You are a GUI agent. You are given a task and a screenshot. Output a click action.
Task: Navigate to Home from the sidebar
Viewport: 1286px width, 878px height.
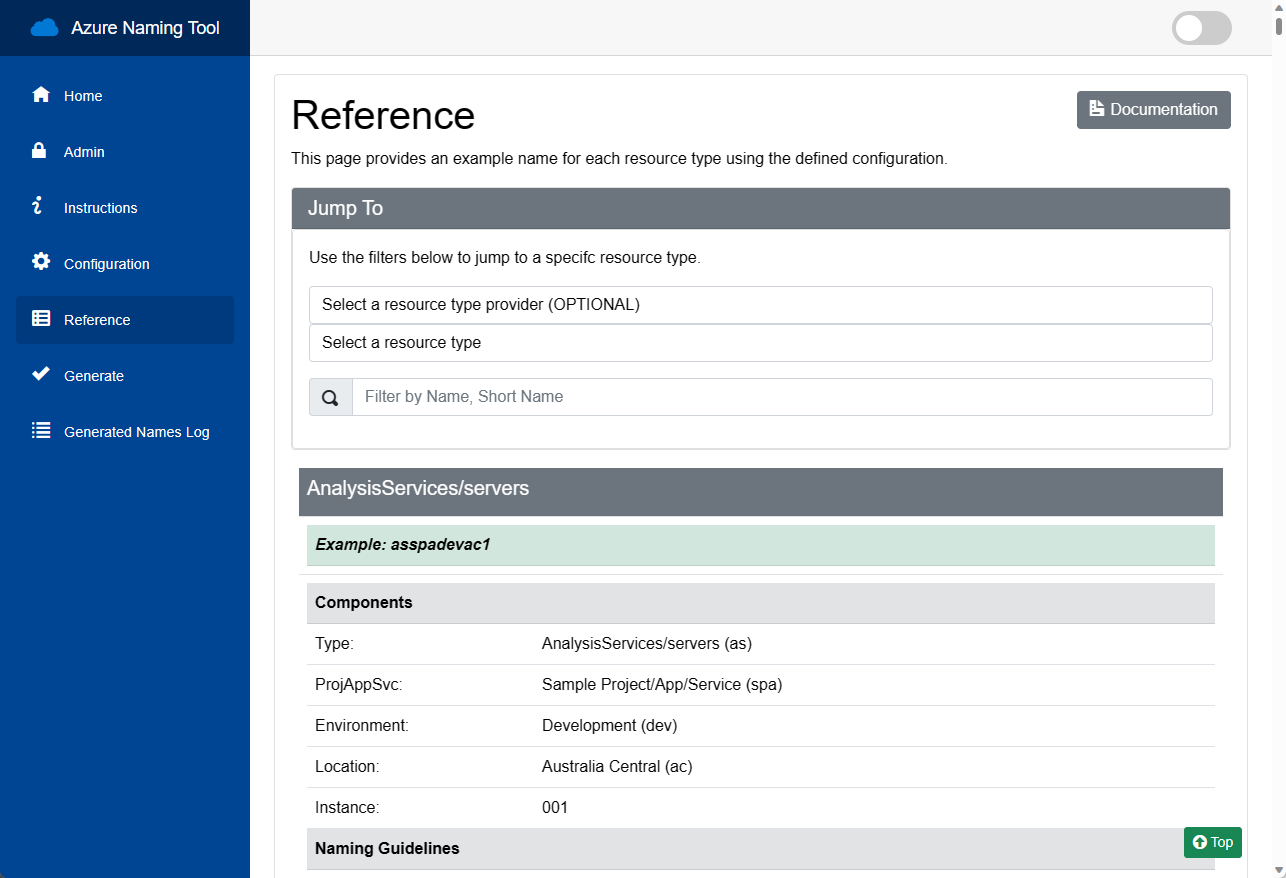click(83, 95)
